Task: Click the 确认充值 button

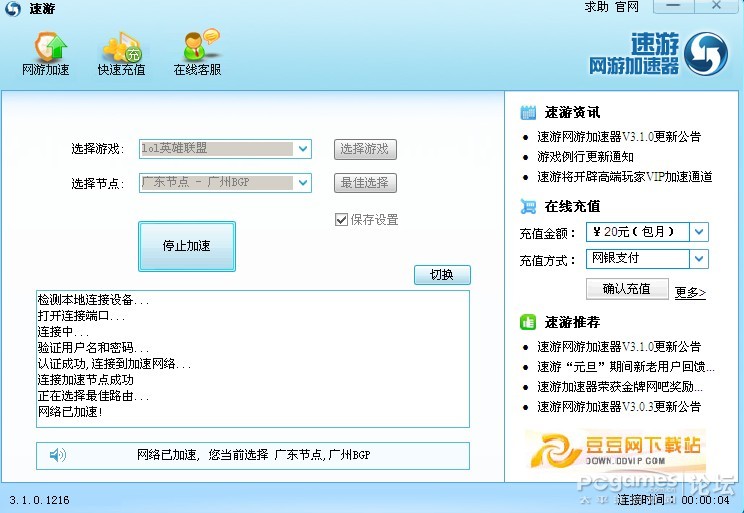Action: click(627, 289)
